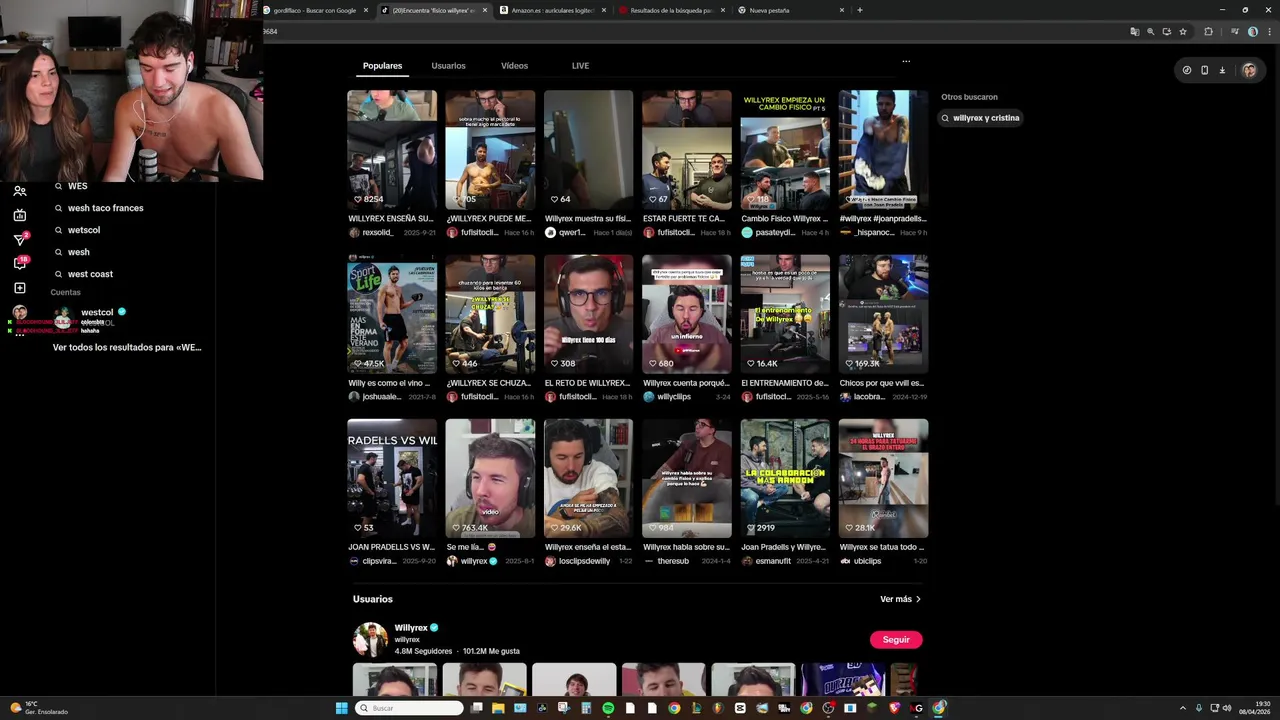Screen dimensions: 1280x720
Task: Open the Willyrex user profile name
Action: pos(411,628)
